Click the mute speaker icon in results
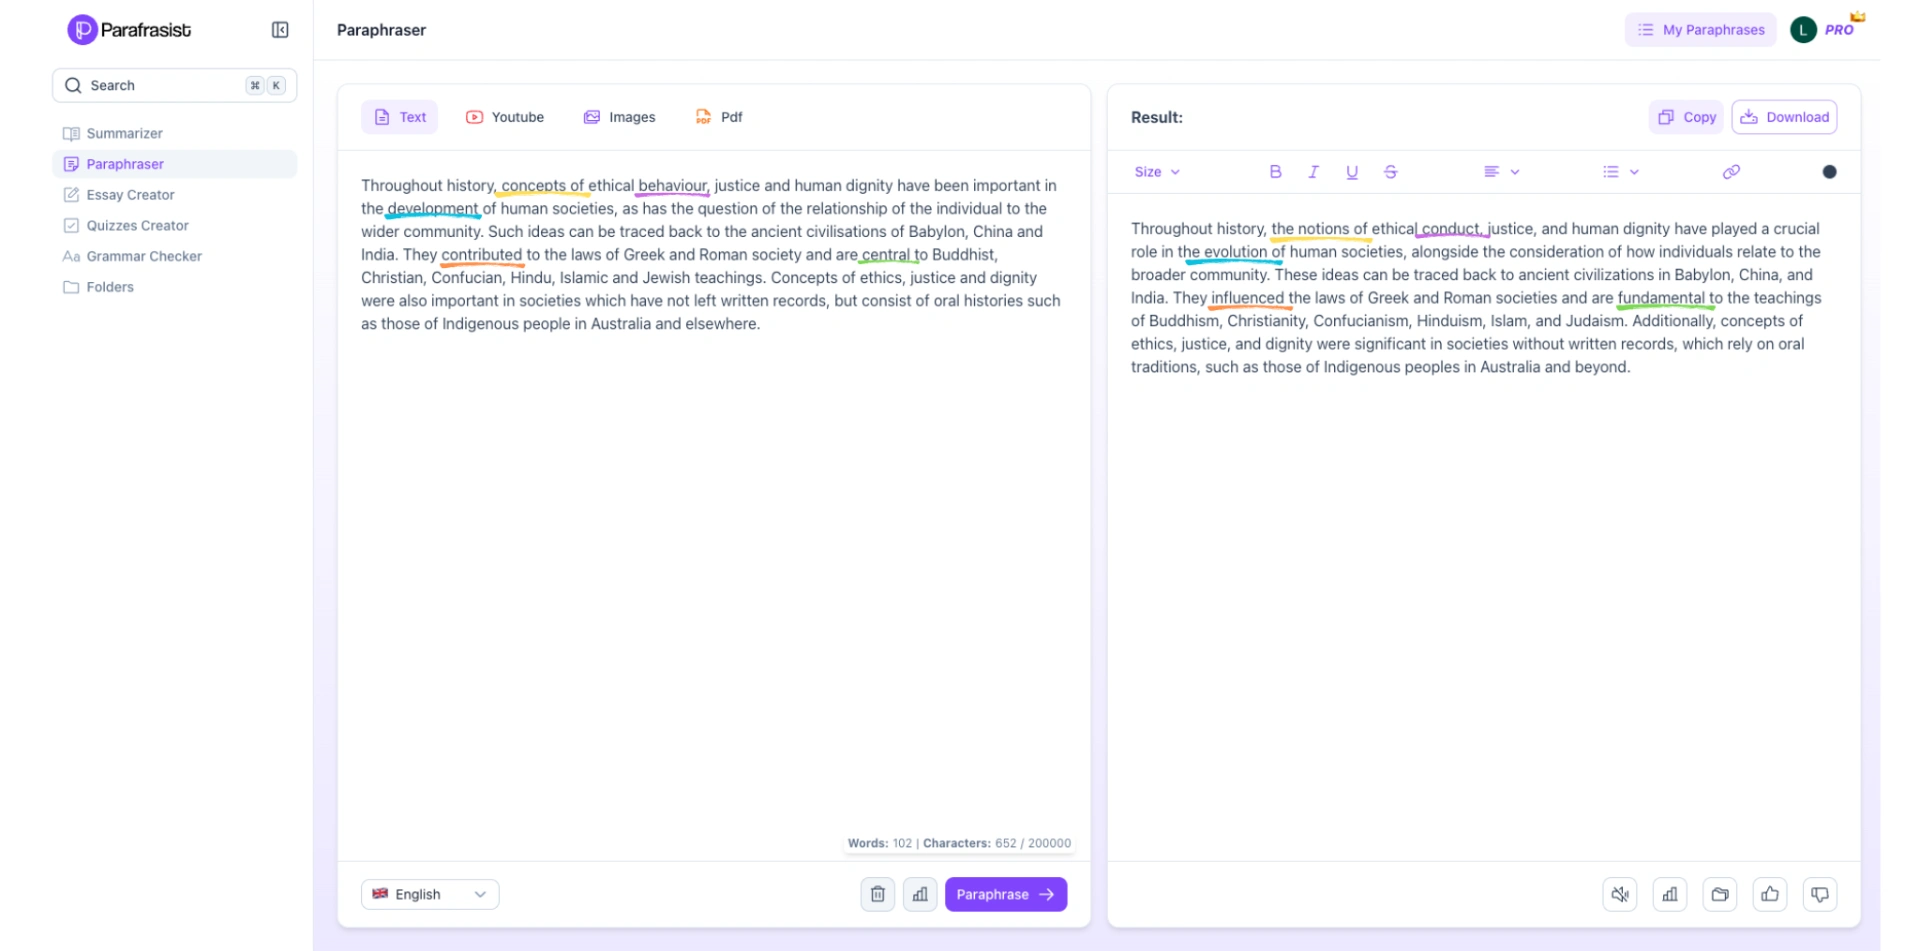 coord(1620,894)
